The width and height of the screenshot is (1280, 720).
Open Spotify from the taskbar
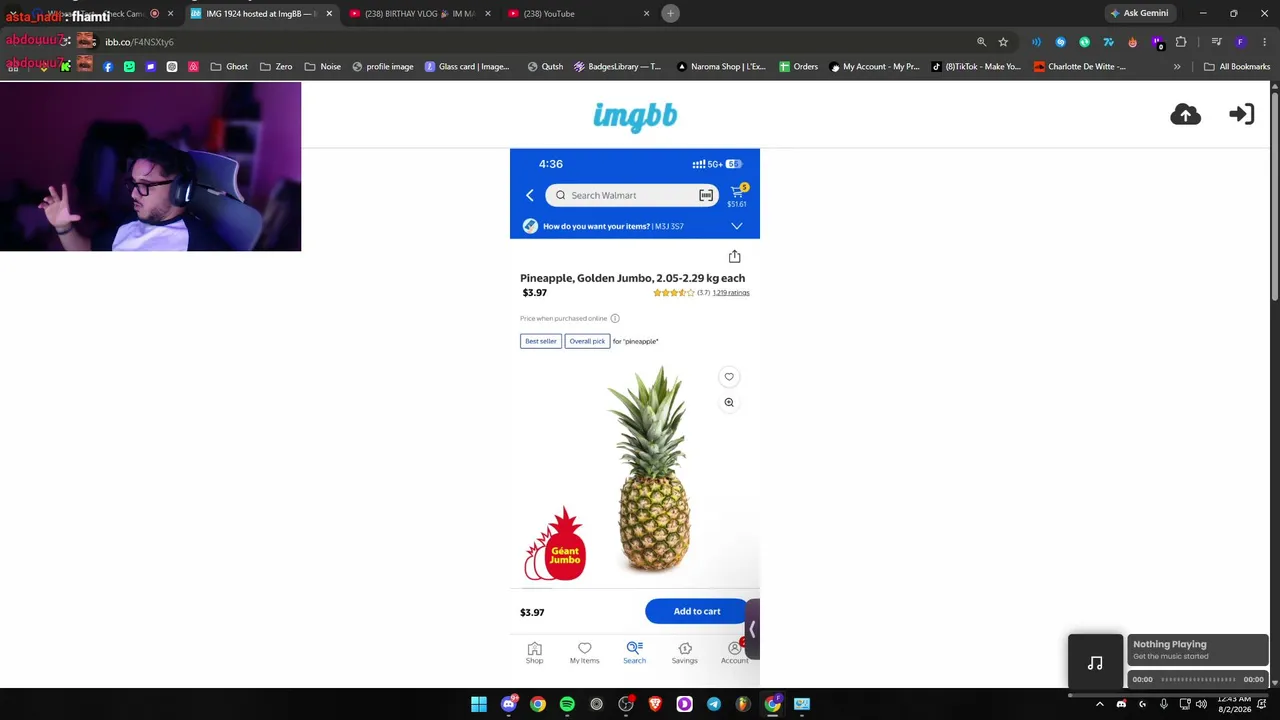pyautogui.click(x=567, y=704)
